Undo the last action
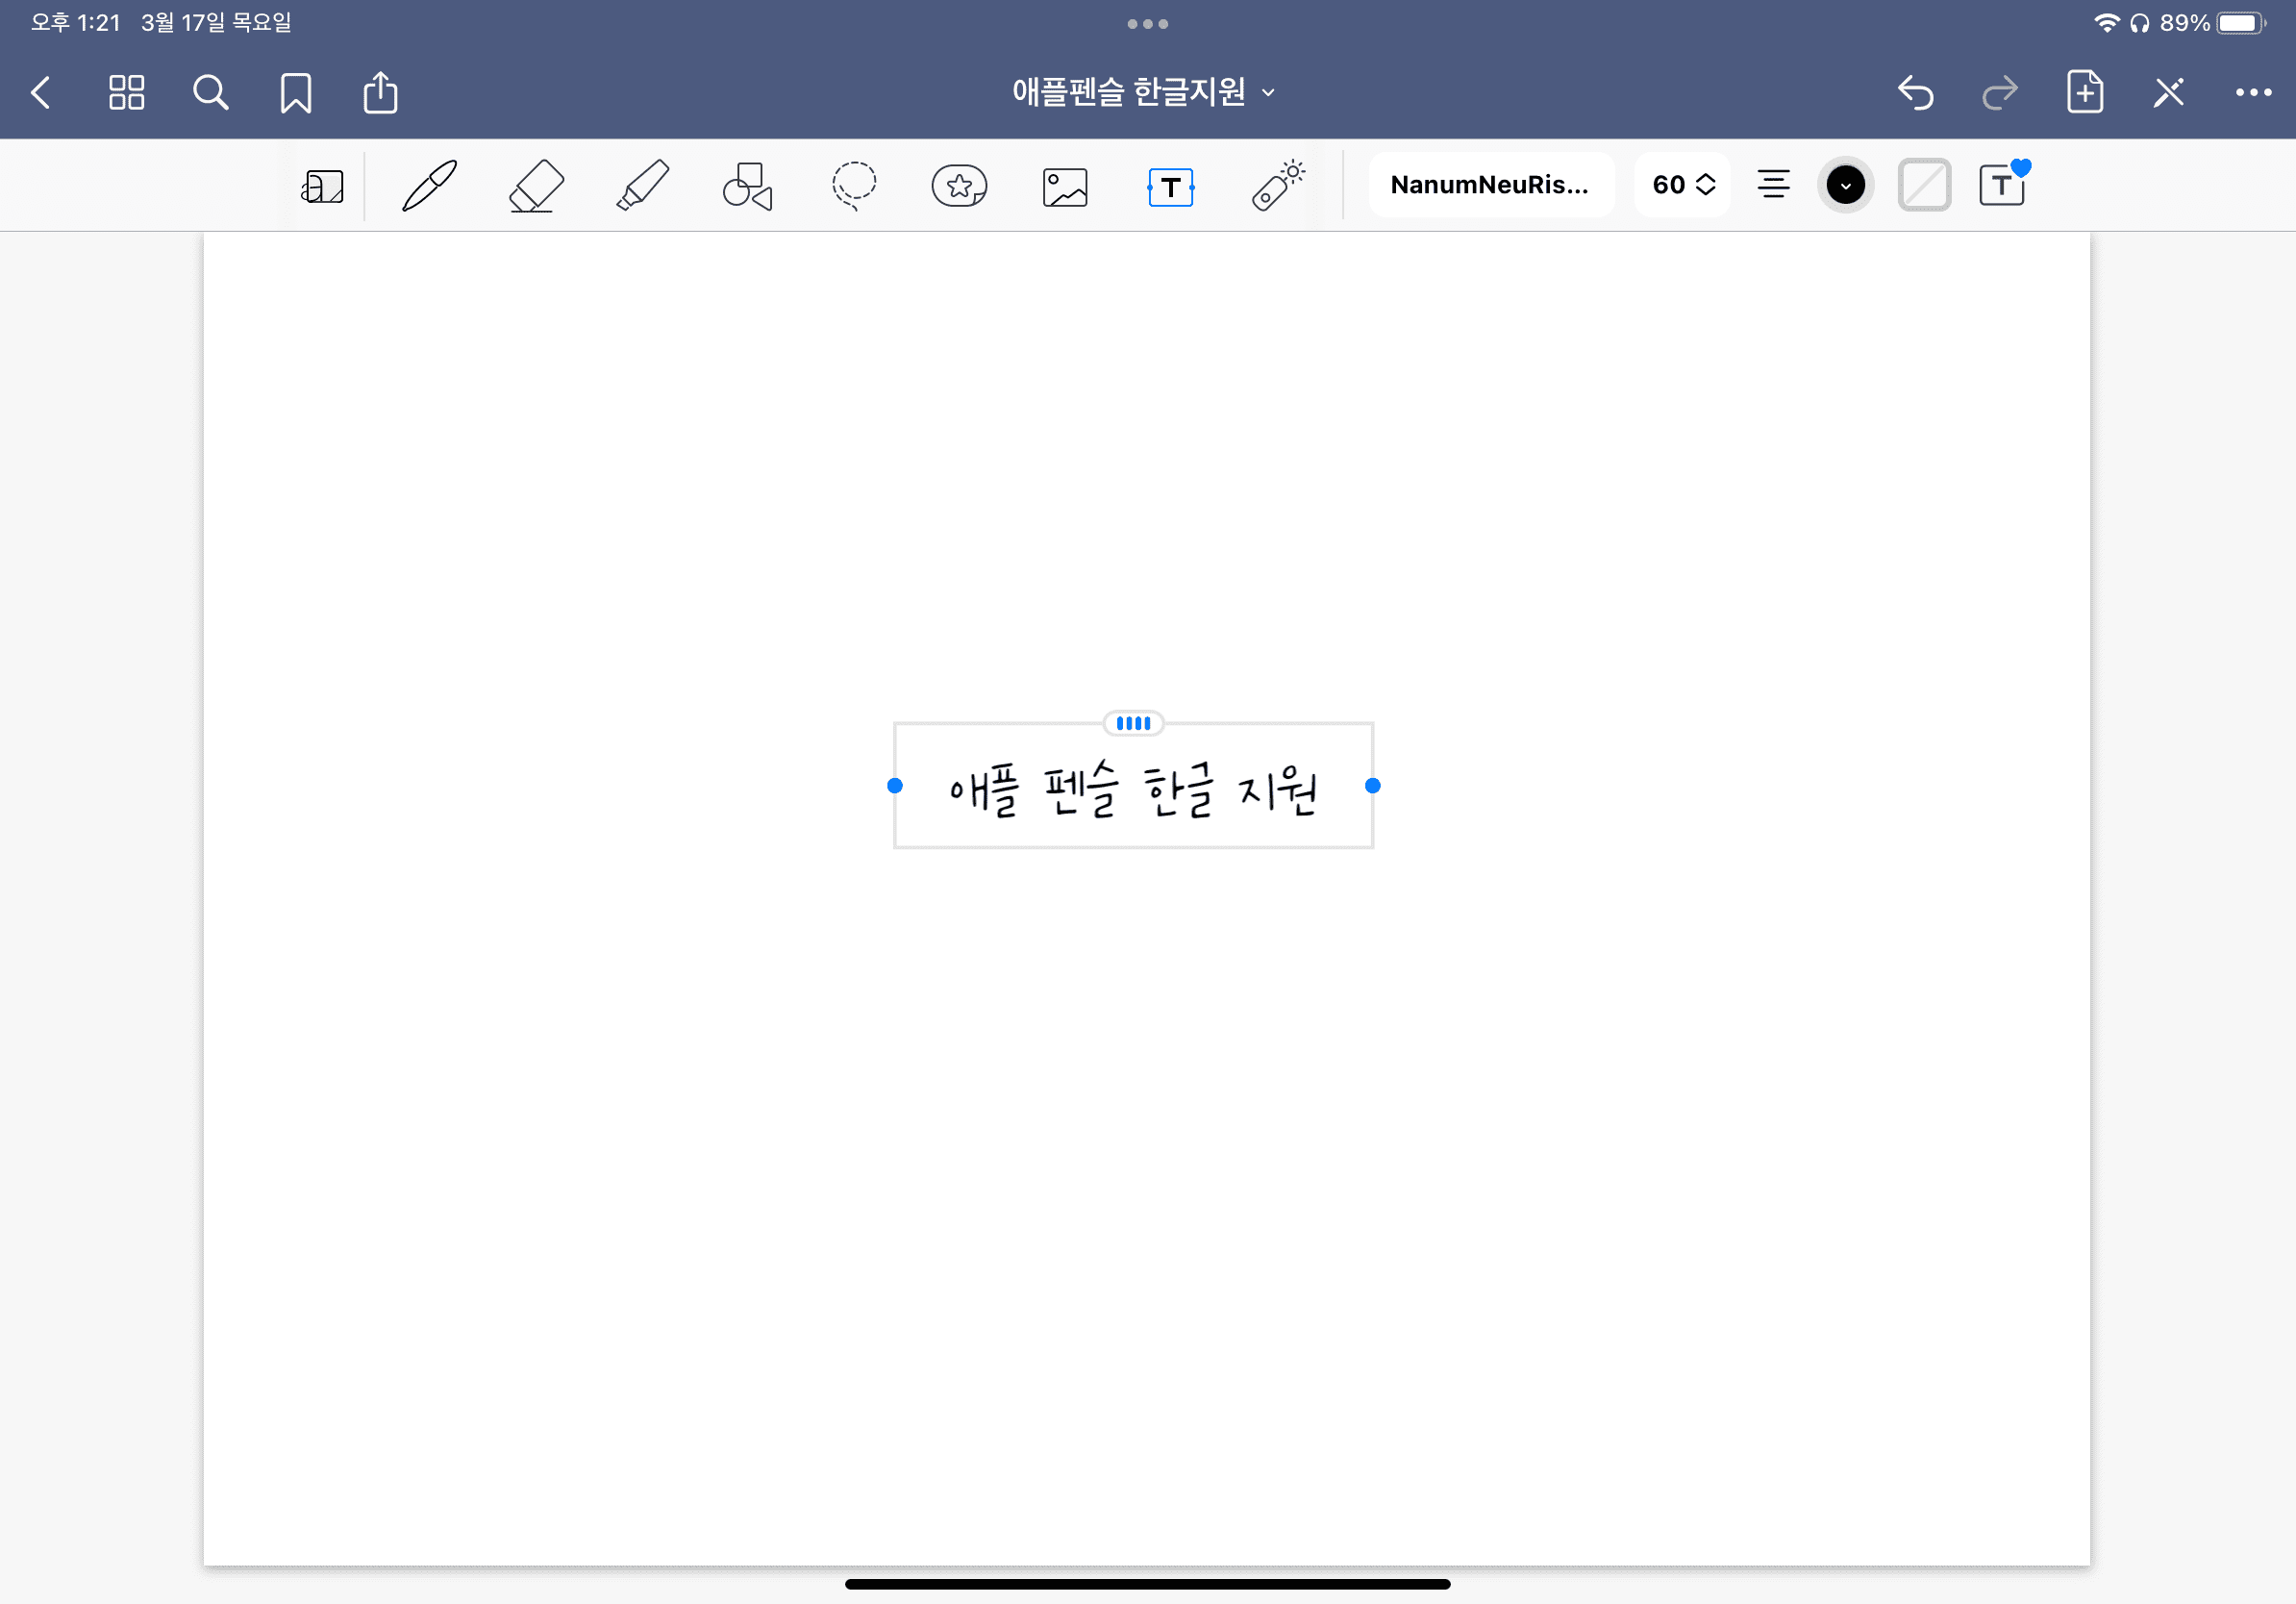 click(1917, 92)
